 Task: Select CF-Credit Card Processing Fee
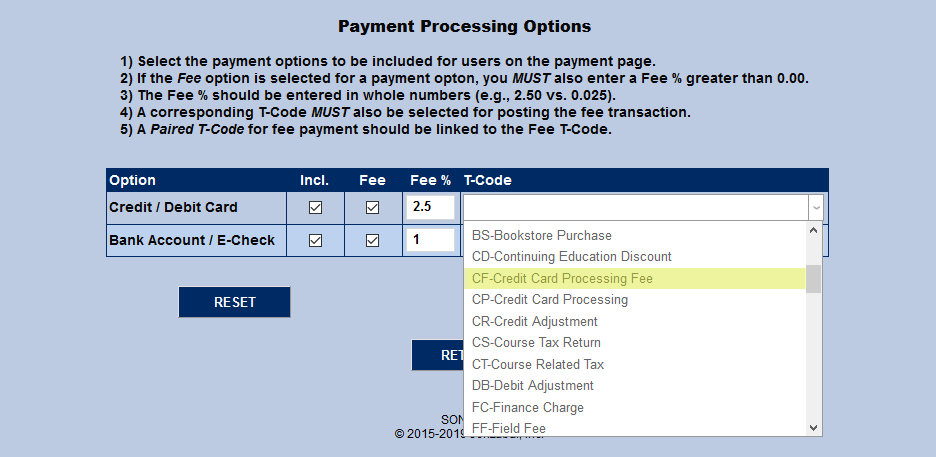562,278
